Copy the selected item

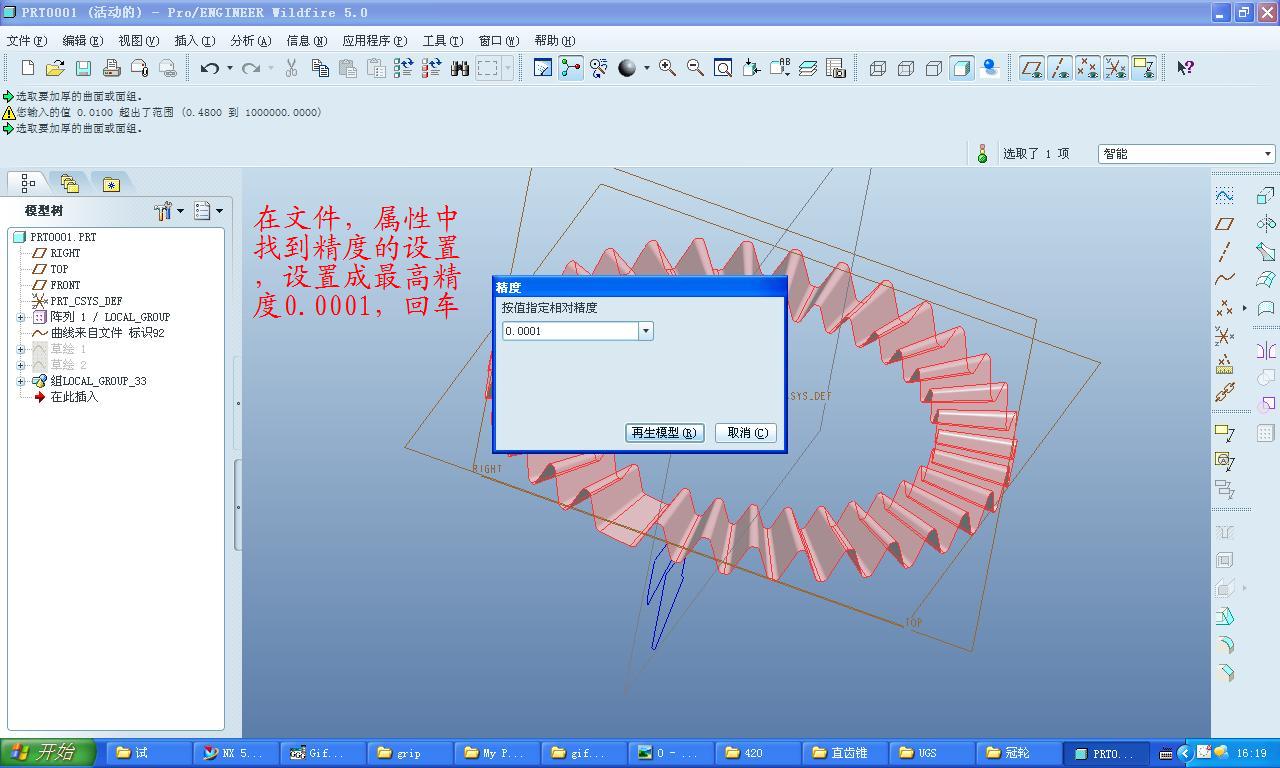pyautogui.click(x=320, y=68)
